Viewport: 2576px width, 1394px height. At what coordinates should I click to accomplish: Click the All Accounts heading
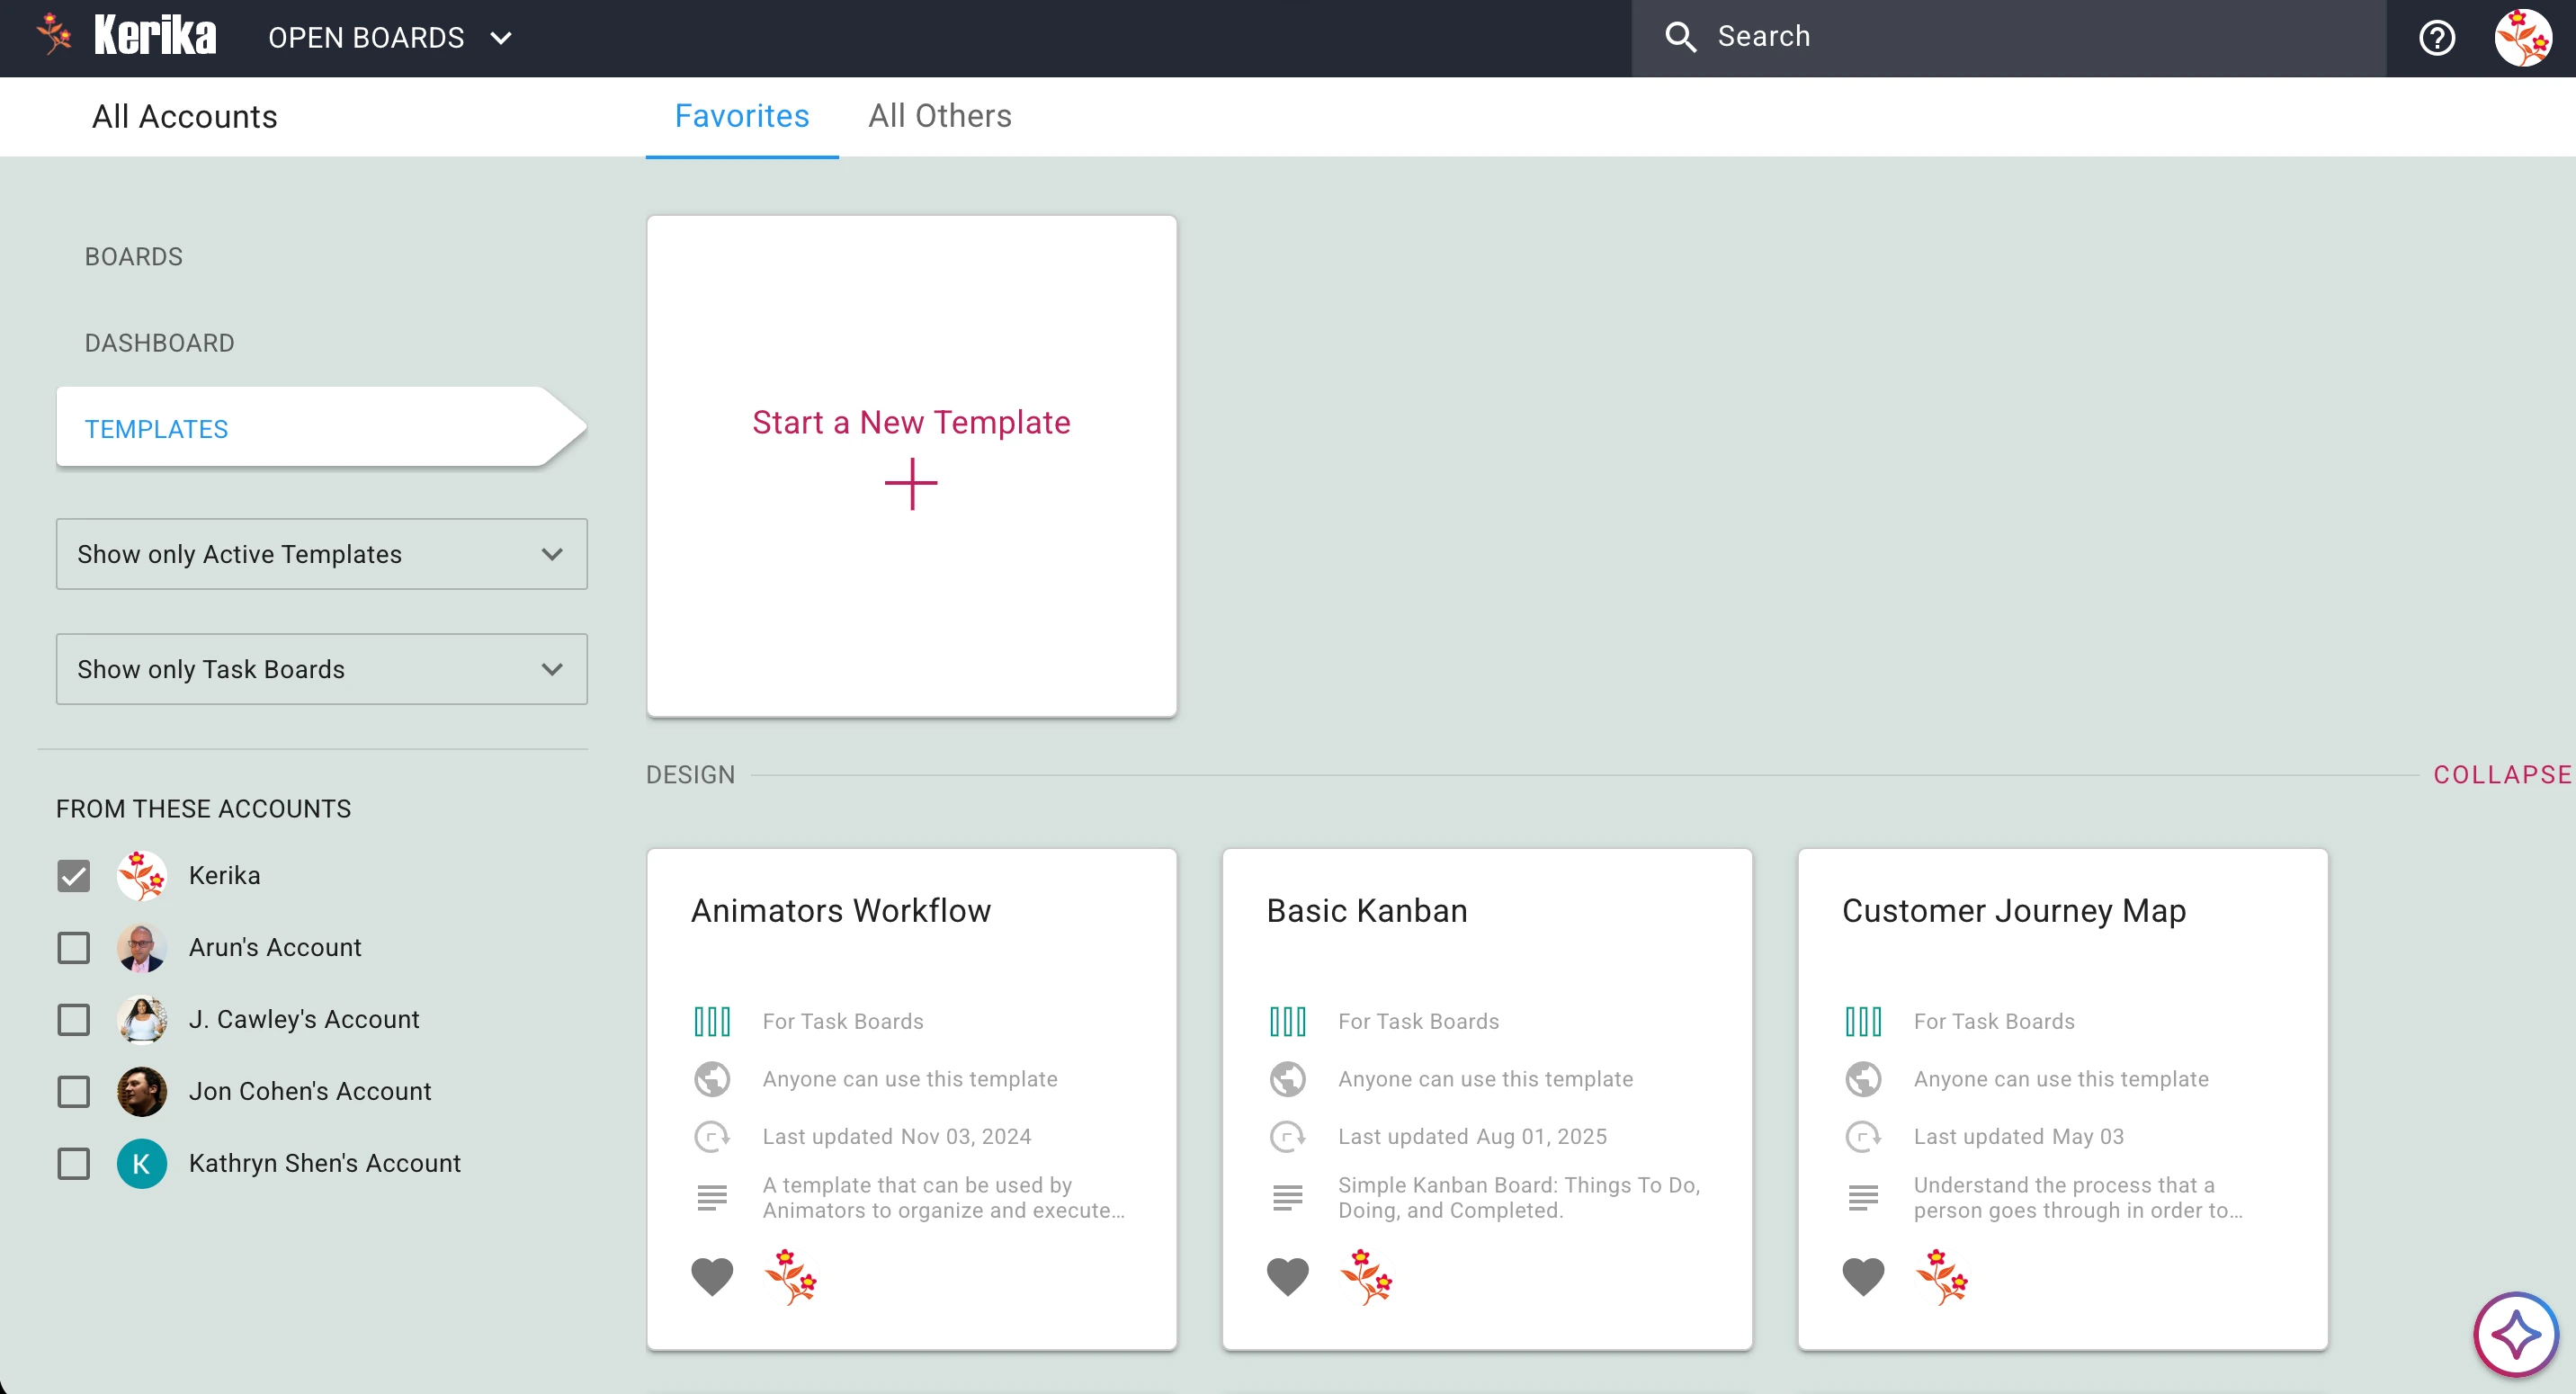pyautogui.click(x=184, y=117)
